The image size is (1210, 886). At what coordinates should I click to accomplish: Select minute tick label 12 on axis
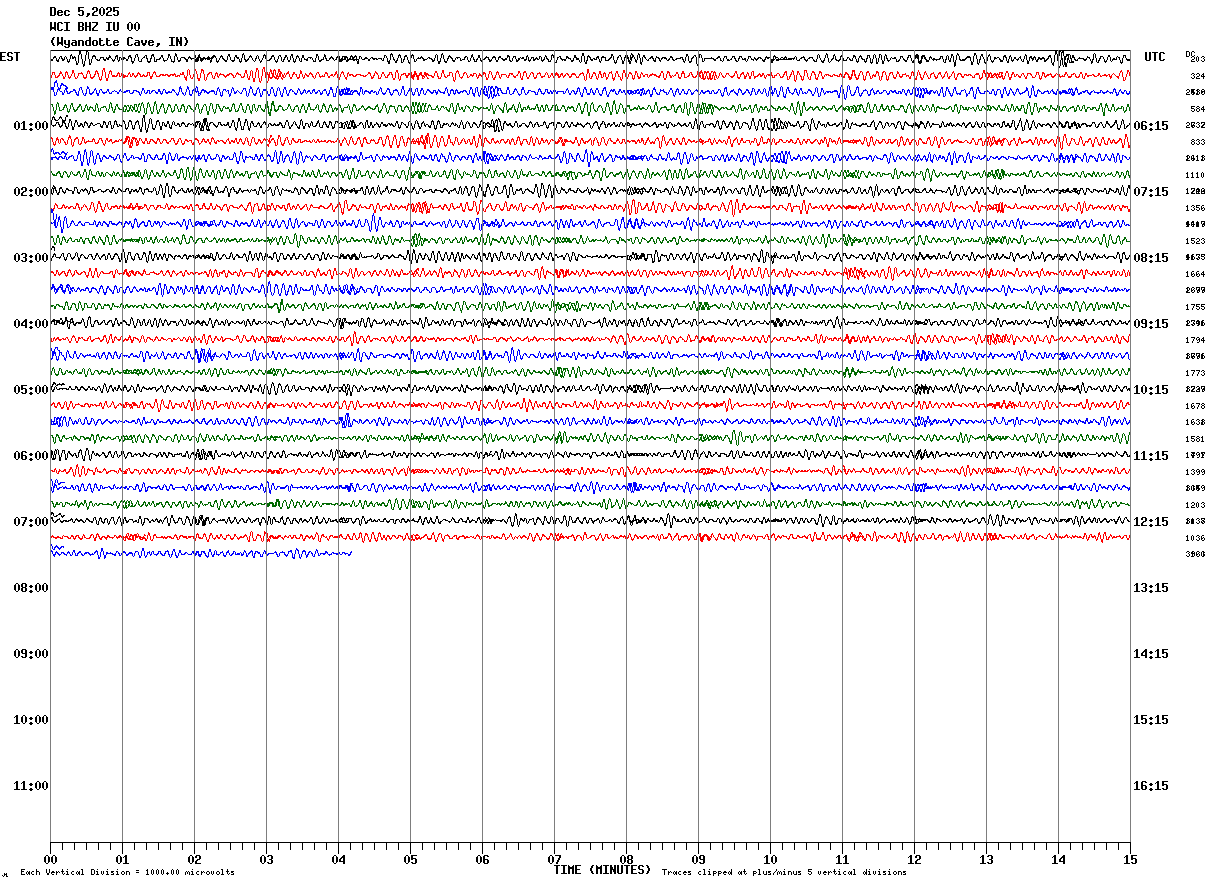click(x=914, y=859)
